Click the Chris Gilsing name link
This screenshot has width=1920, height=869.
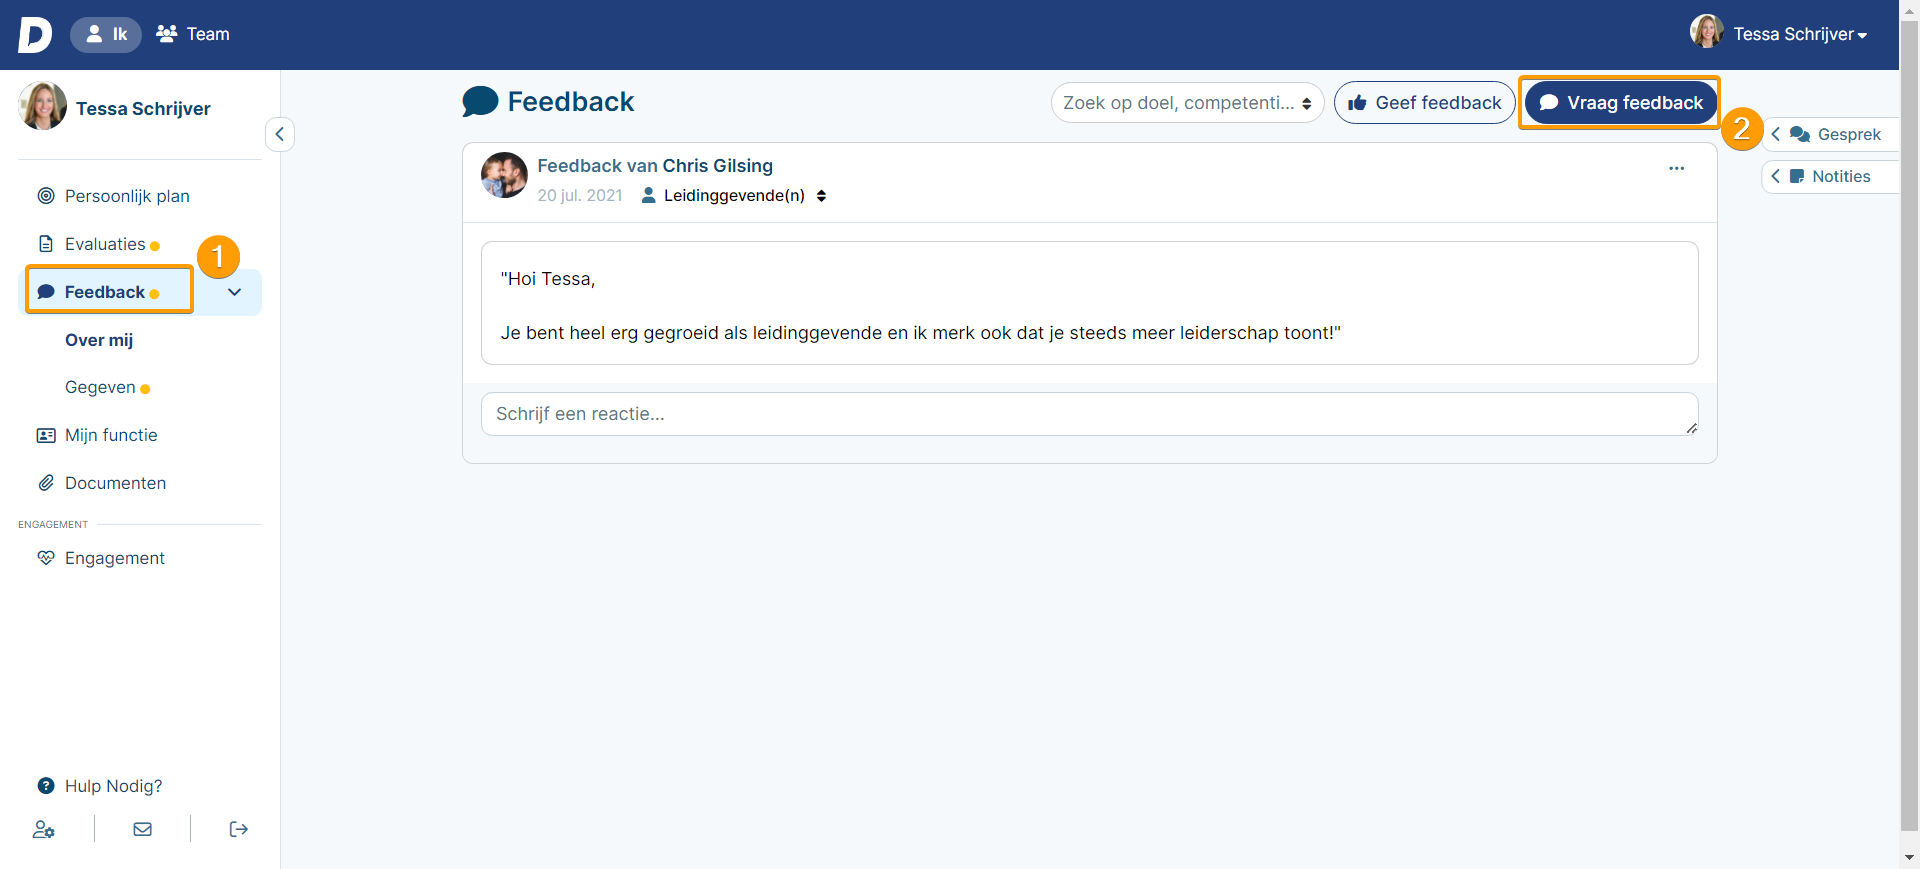pos(718,166)
